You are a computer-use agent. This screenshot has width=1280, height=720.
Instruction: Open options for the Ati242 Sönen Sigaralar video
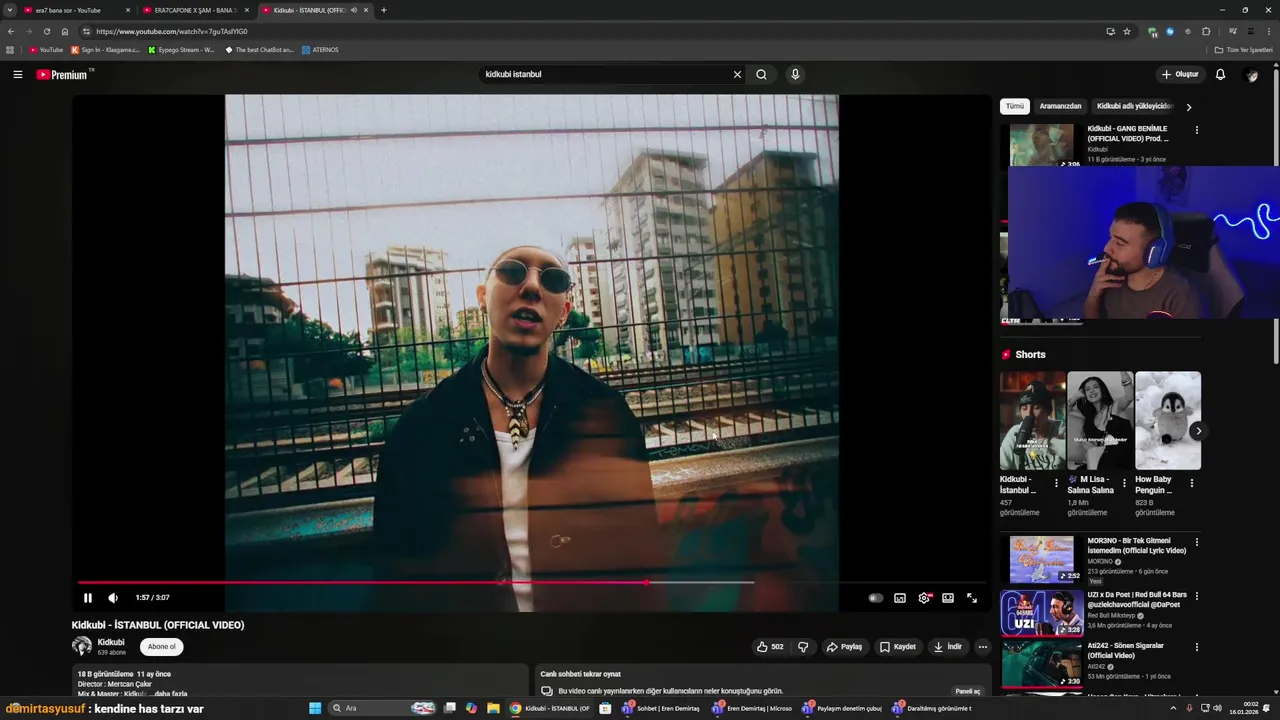pos(1196,647)
